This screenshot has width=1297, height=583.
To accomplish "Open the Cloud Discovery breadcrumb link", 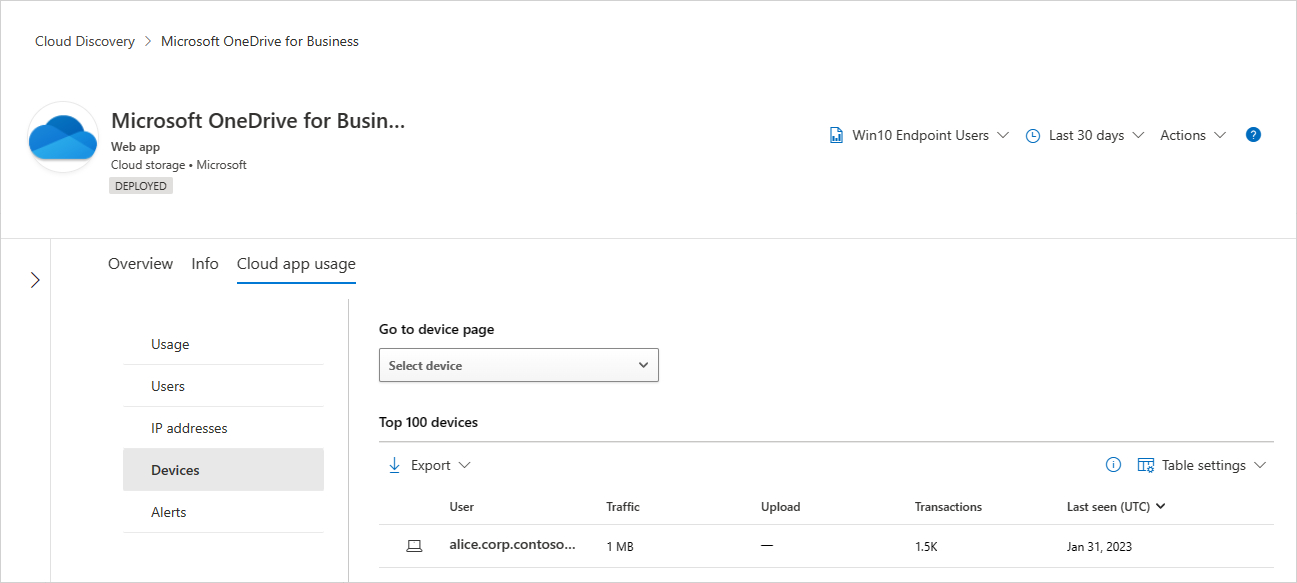I will coord(84,40).
